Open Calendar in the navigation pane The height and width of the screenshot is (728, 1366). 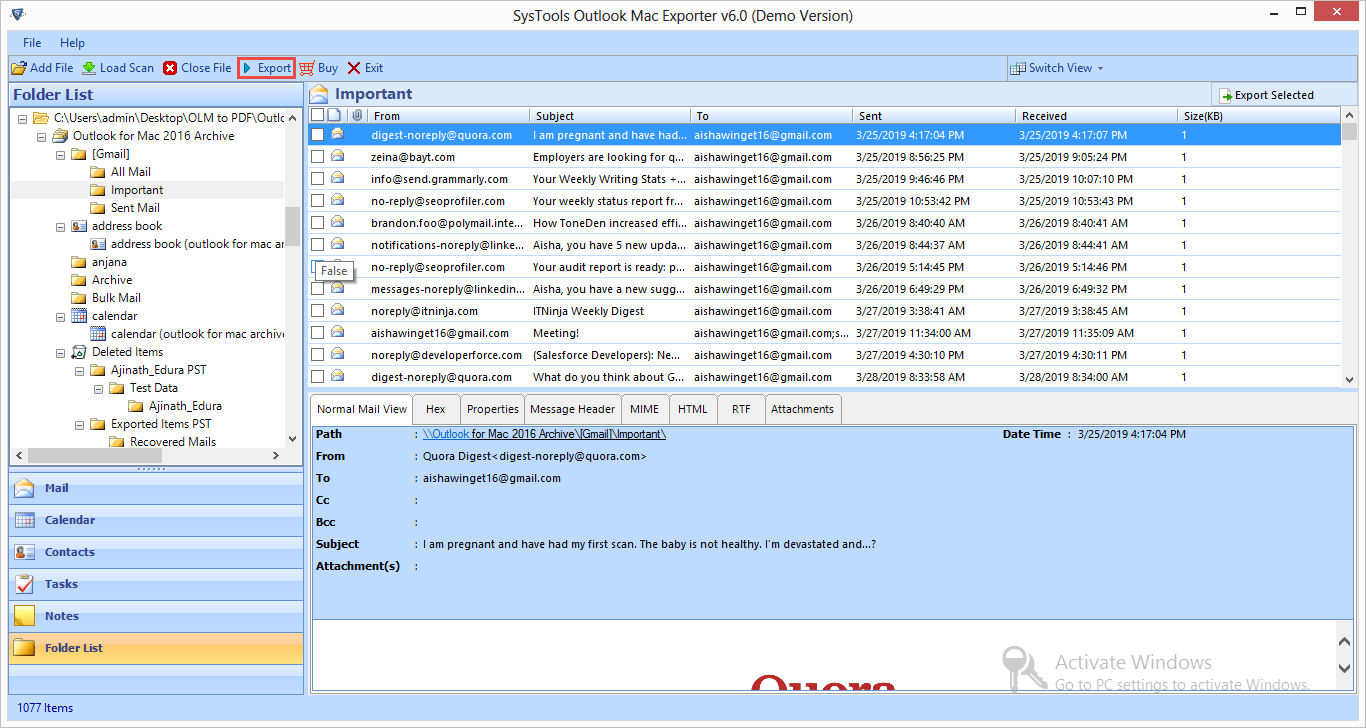coord(69,520)
